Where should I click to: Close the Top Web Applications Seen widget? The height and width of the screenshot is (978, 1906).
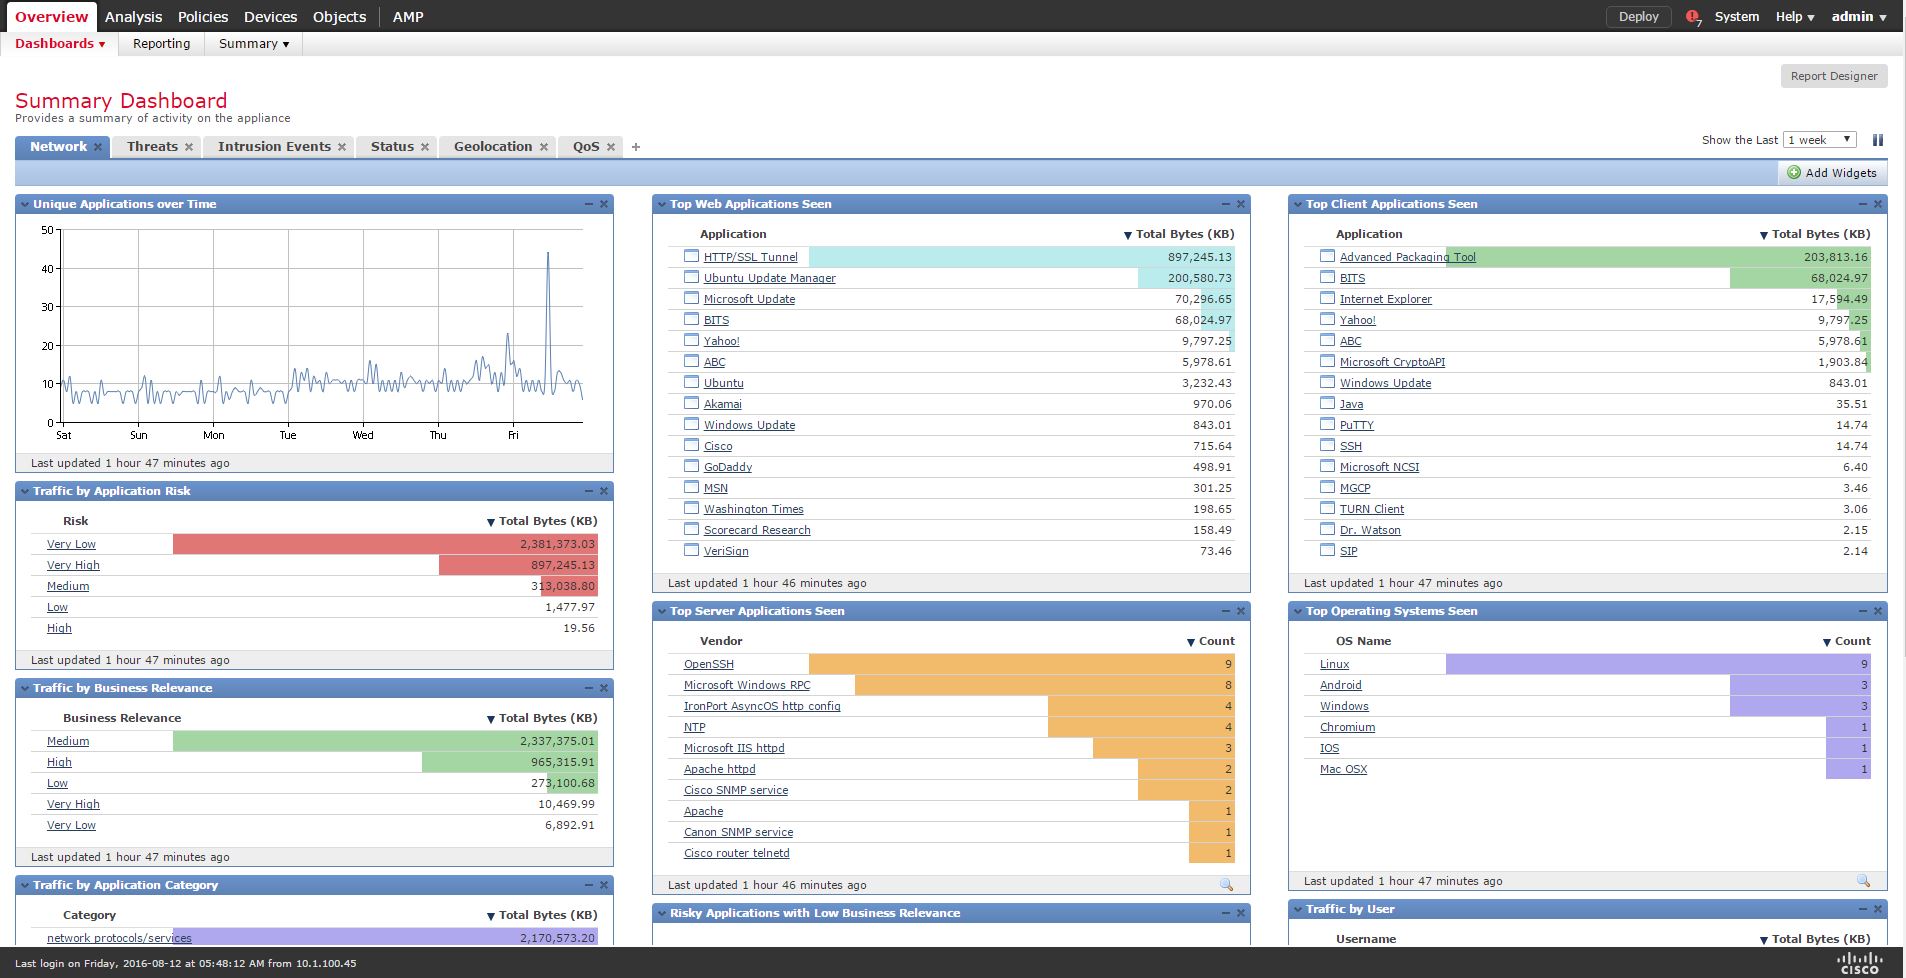1241,204
